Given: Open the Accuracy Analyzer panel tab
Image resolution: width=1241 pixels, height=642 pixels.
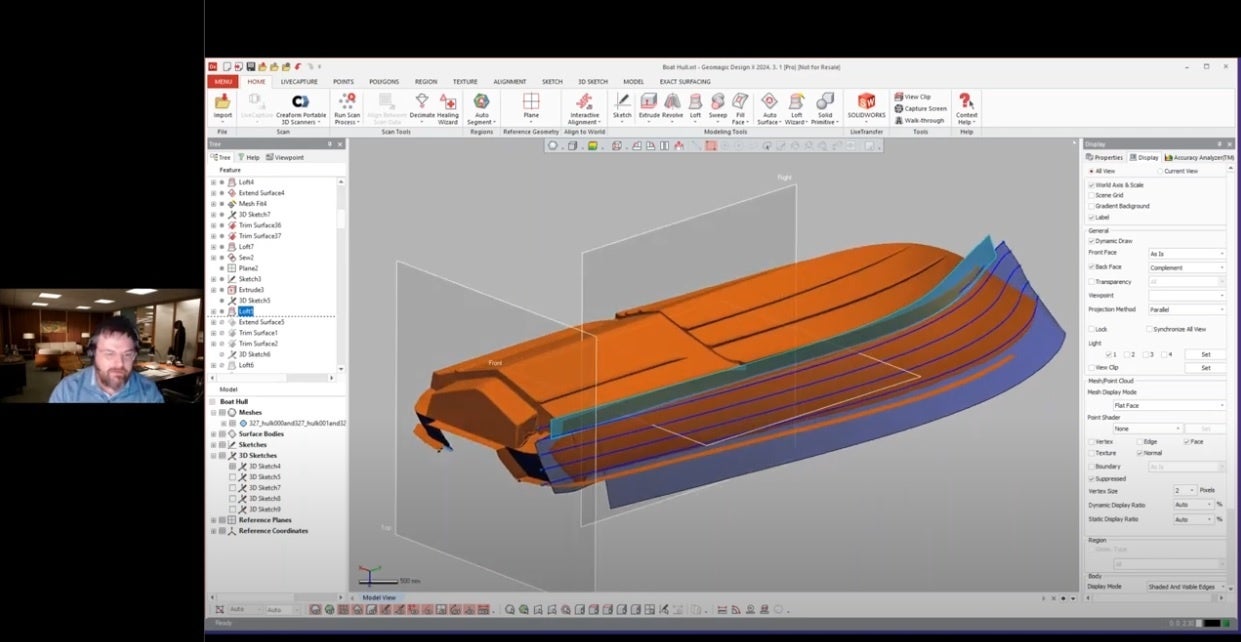Looking at the screenshot, I should (1200, 157).
